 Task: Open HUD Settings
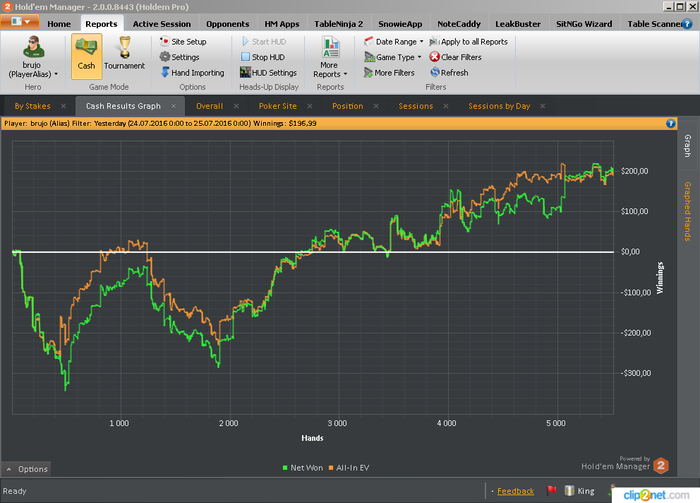[x=268, y=72]
